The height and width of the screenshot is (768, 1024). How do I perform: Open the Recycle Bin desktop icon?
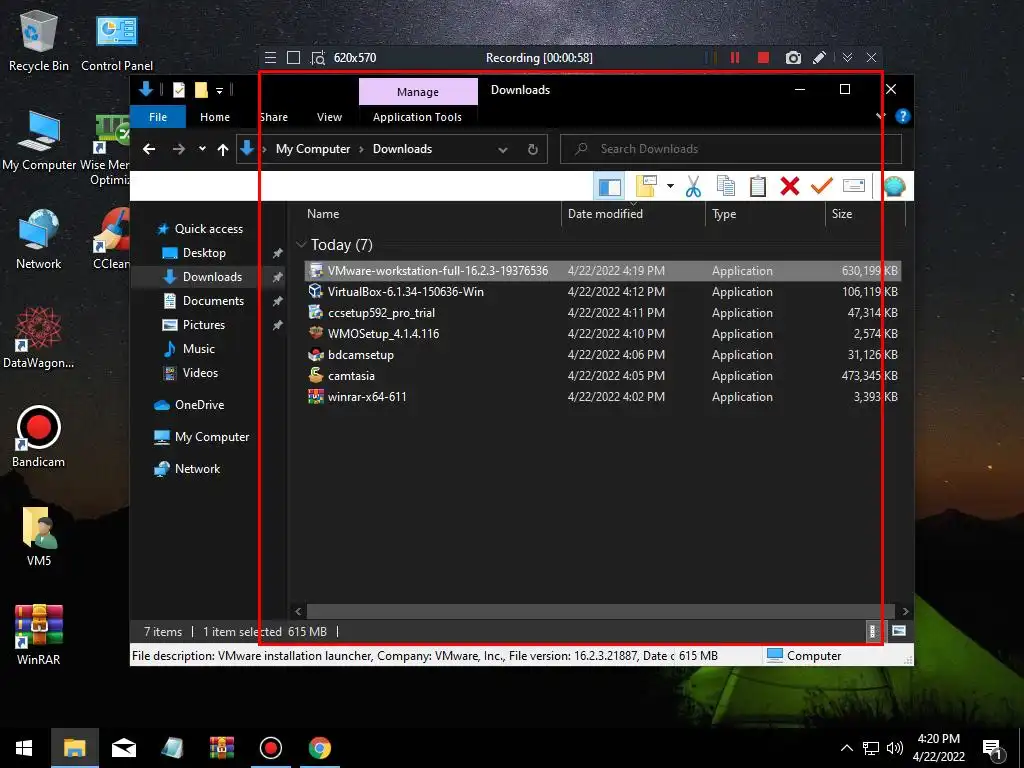click(39, 42)
